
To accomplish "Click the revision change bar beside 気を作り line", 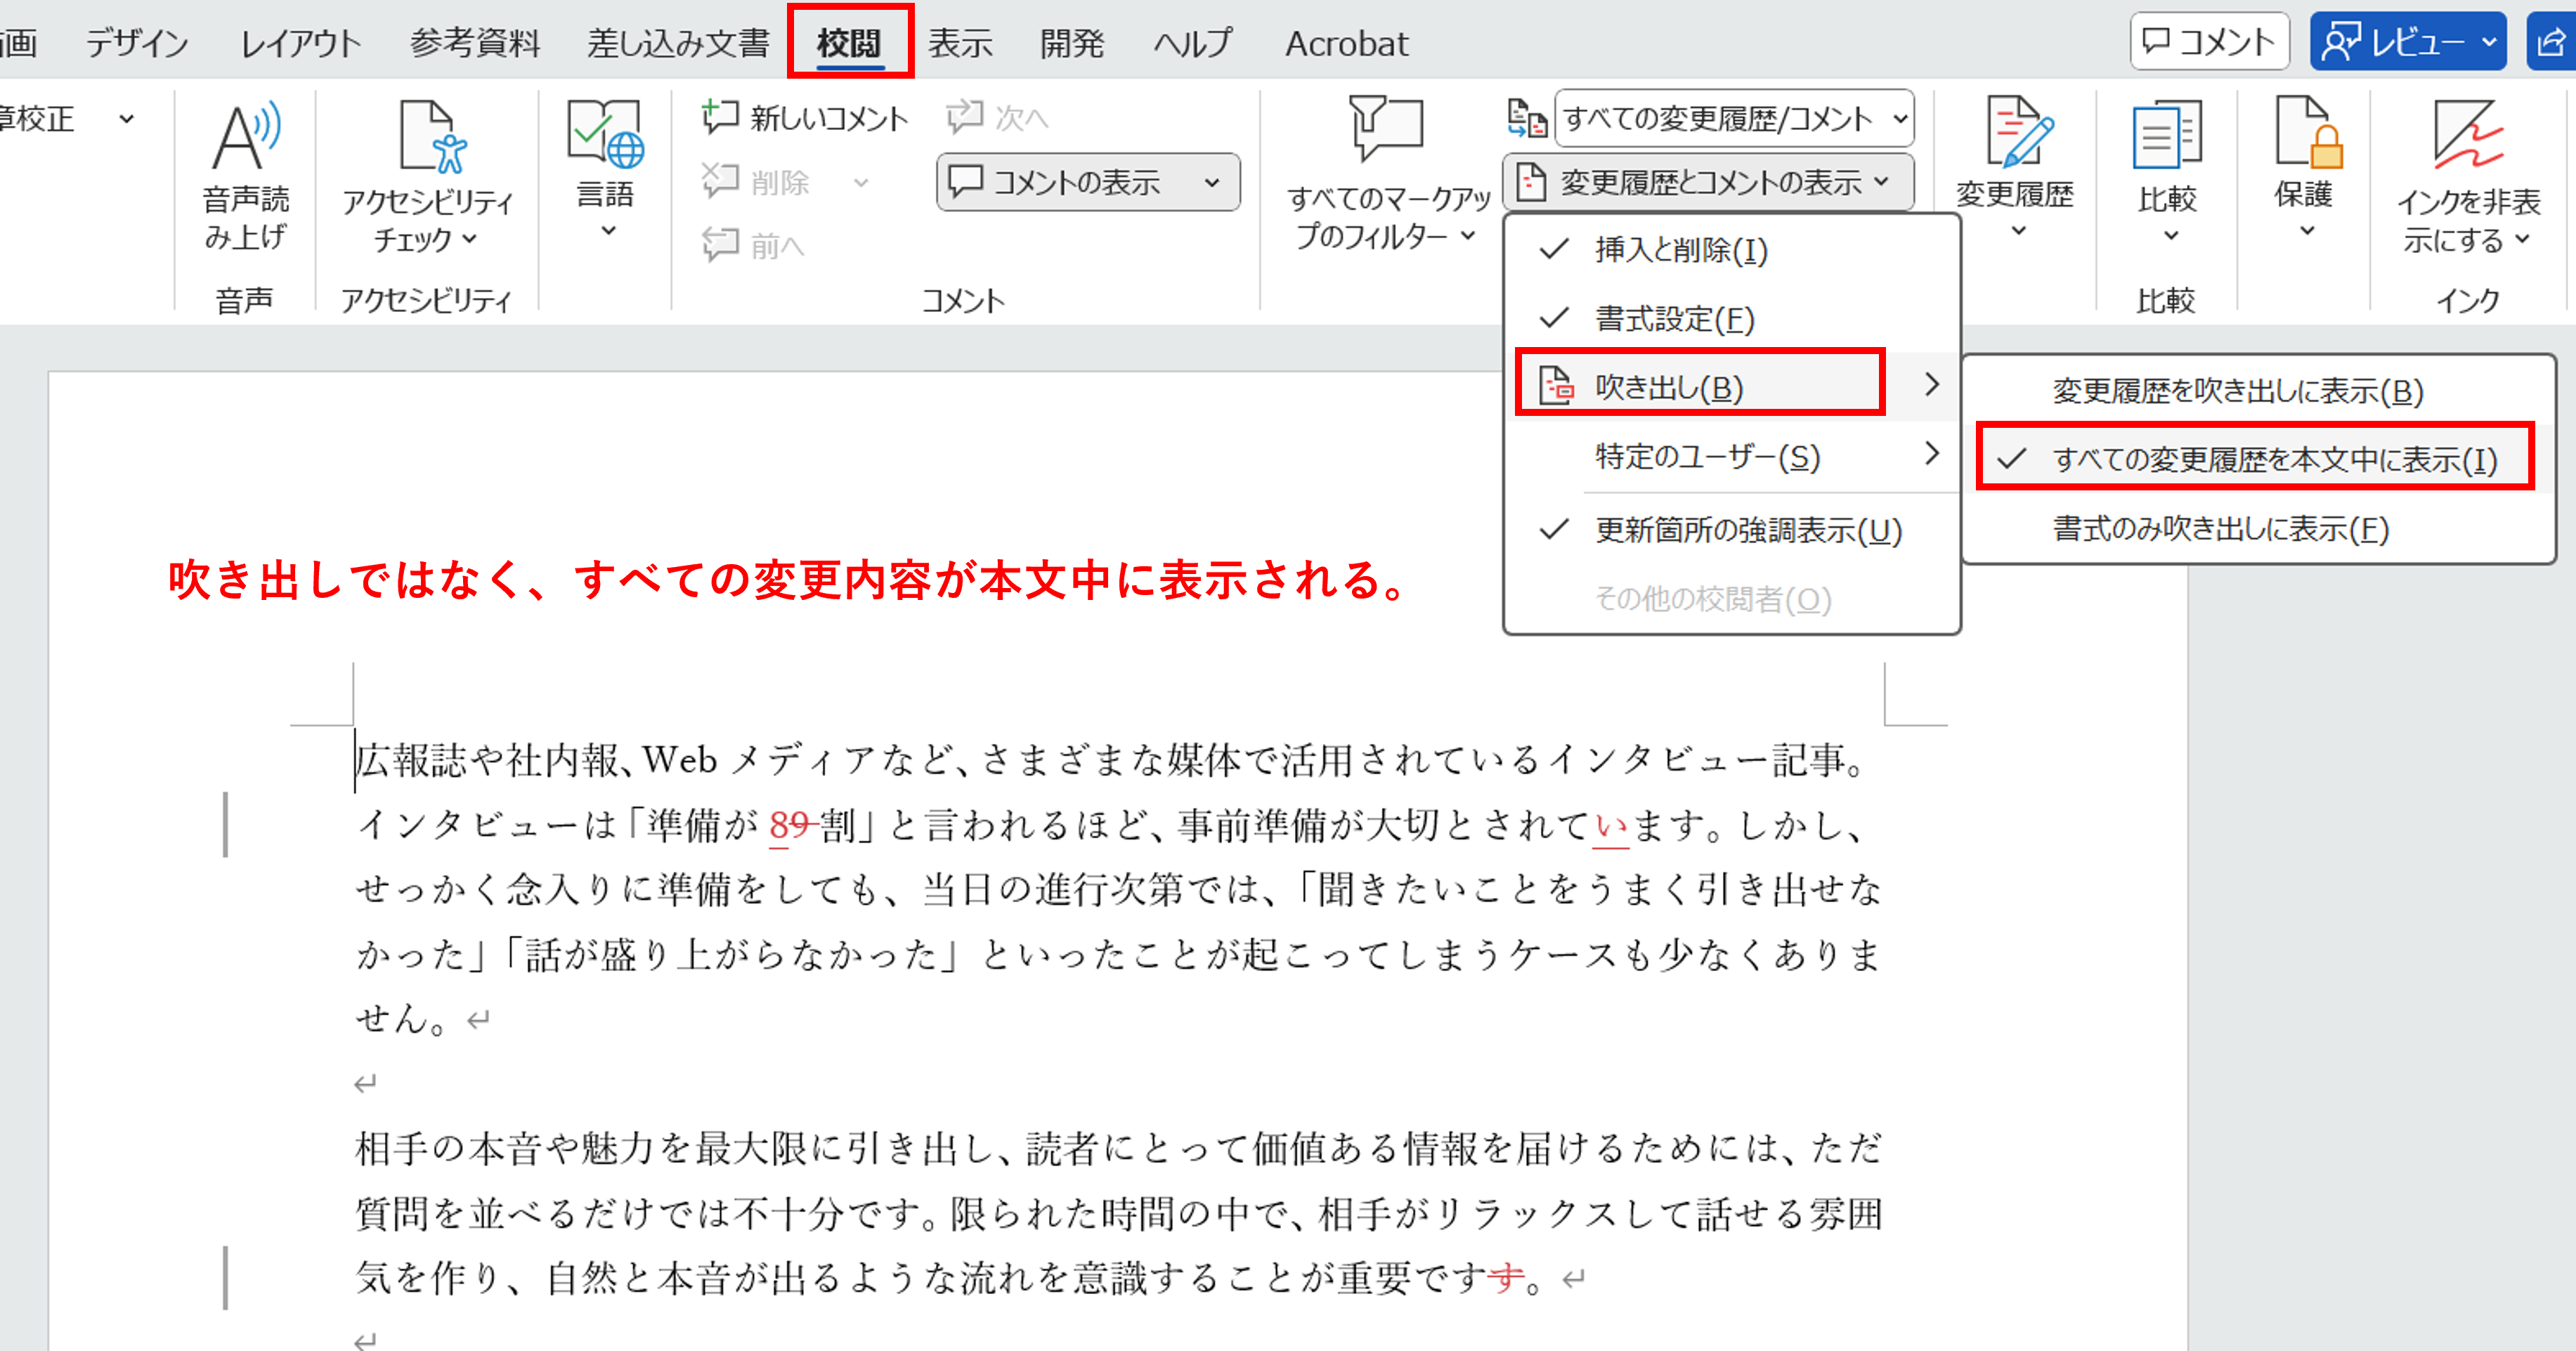I will tap(226, 1277).
